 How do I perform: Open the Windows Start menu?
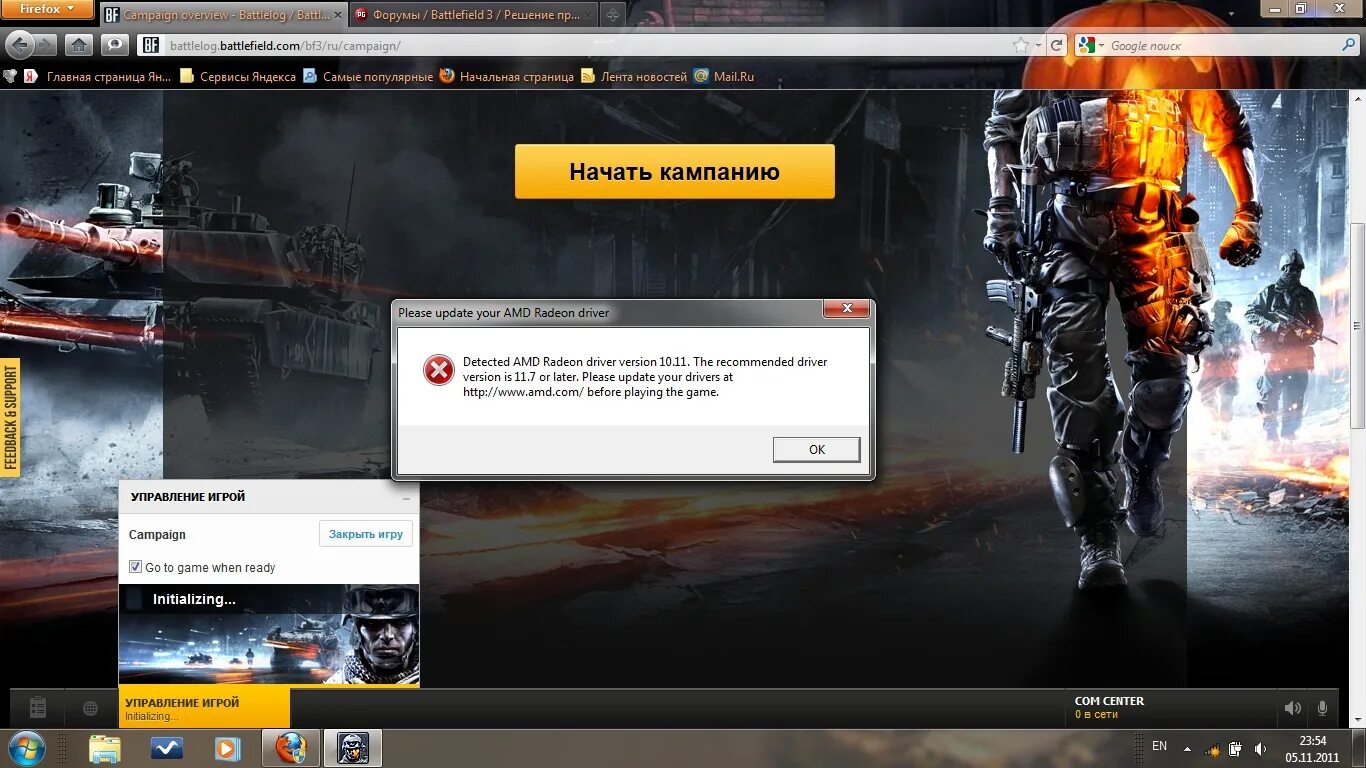pyautogui.click(x=25, y=748)
